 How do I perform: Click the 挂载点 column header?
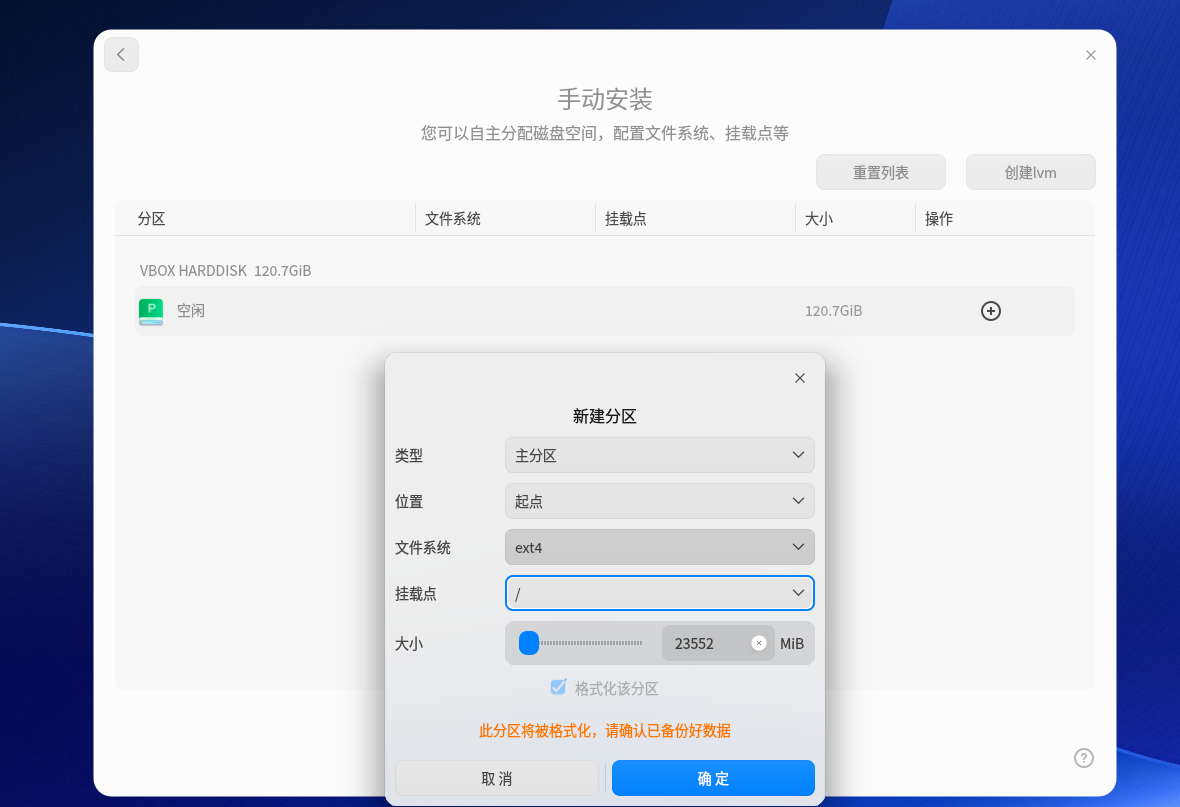[x=625, y=219]
